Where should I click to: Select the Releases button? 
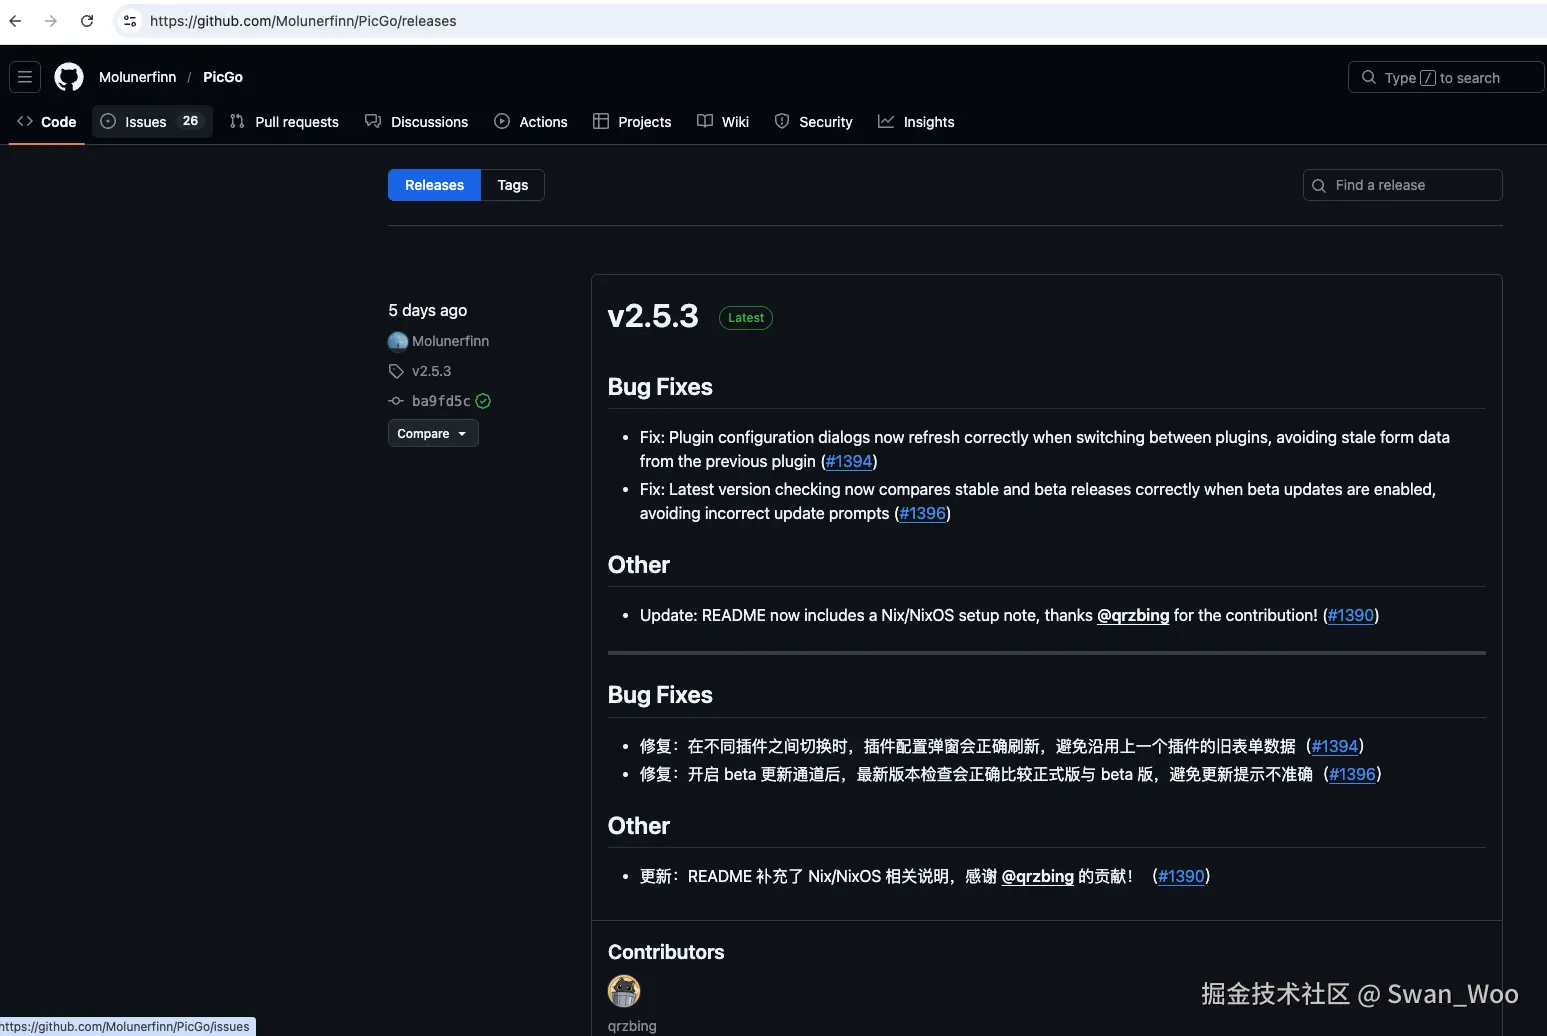[434, 185]
